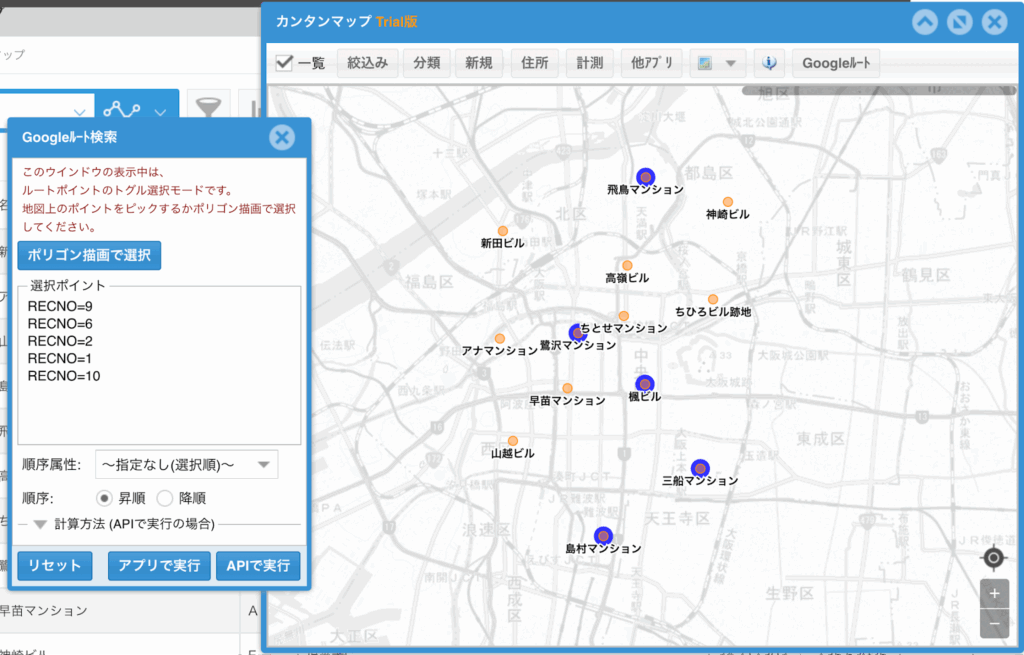Open the 順序属性 dropdown
This screenshot has height=655, width=1024.
click(186, 464)
